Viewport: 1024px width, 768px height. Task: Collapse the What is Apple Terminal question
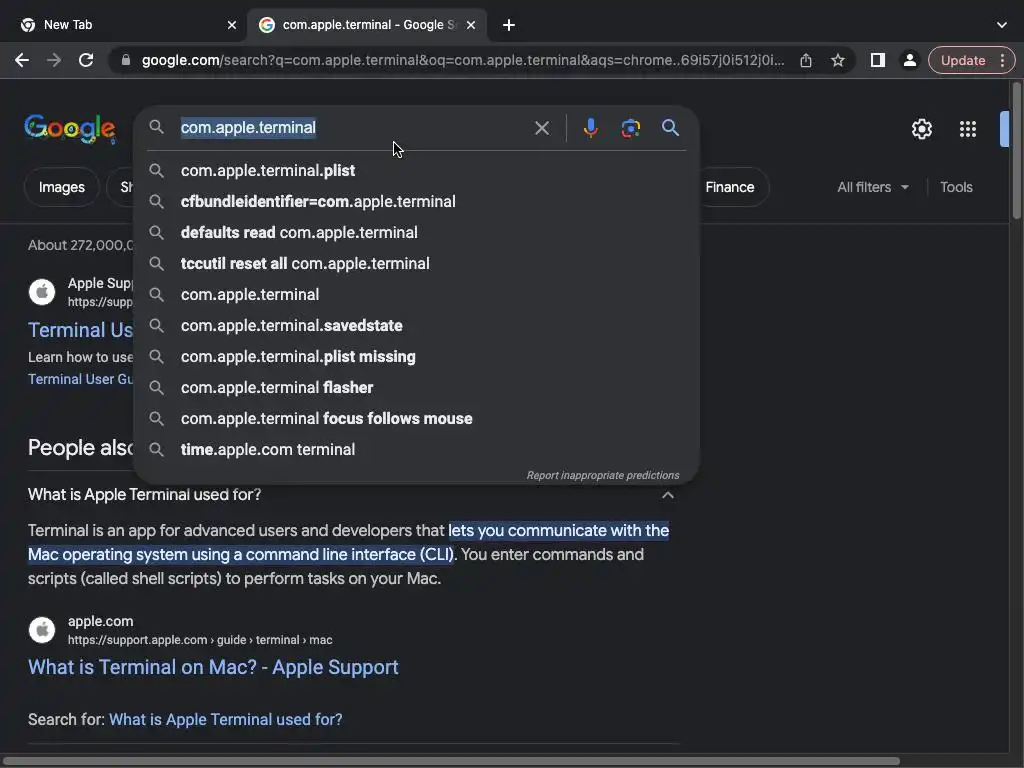coord(667,495)
